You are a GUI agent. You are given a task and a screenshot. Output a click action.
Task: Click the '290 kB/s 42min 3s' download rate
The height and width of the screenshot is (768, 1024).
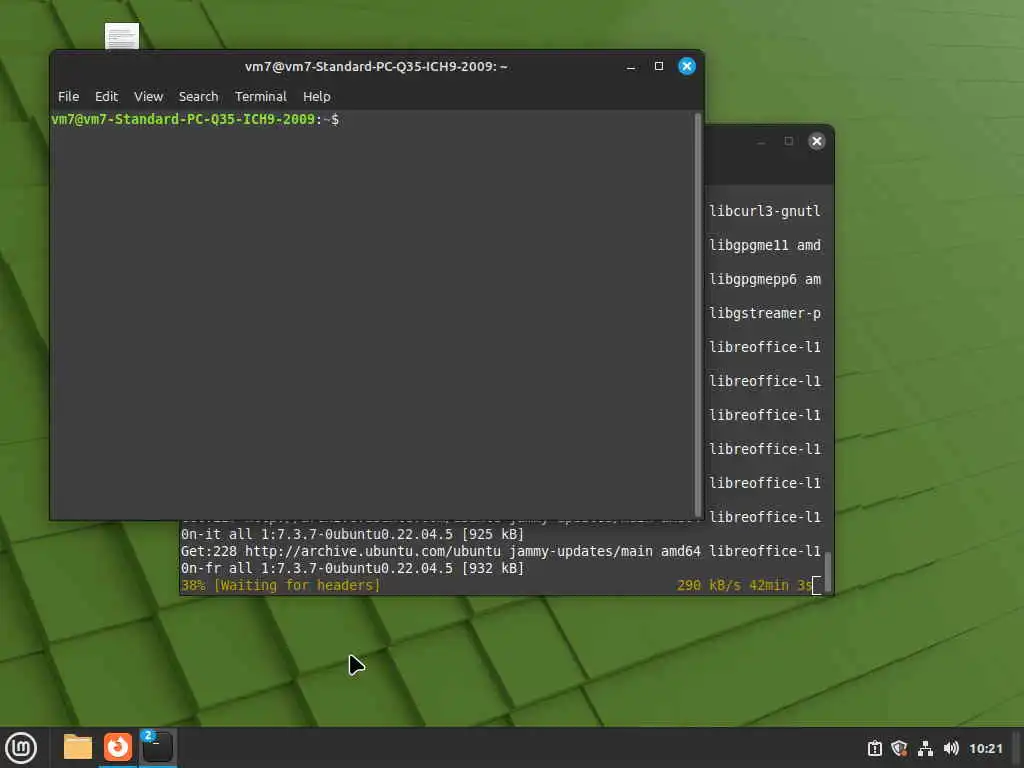pos(744,585)
